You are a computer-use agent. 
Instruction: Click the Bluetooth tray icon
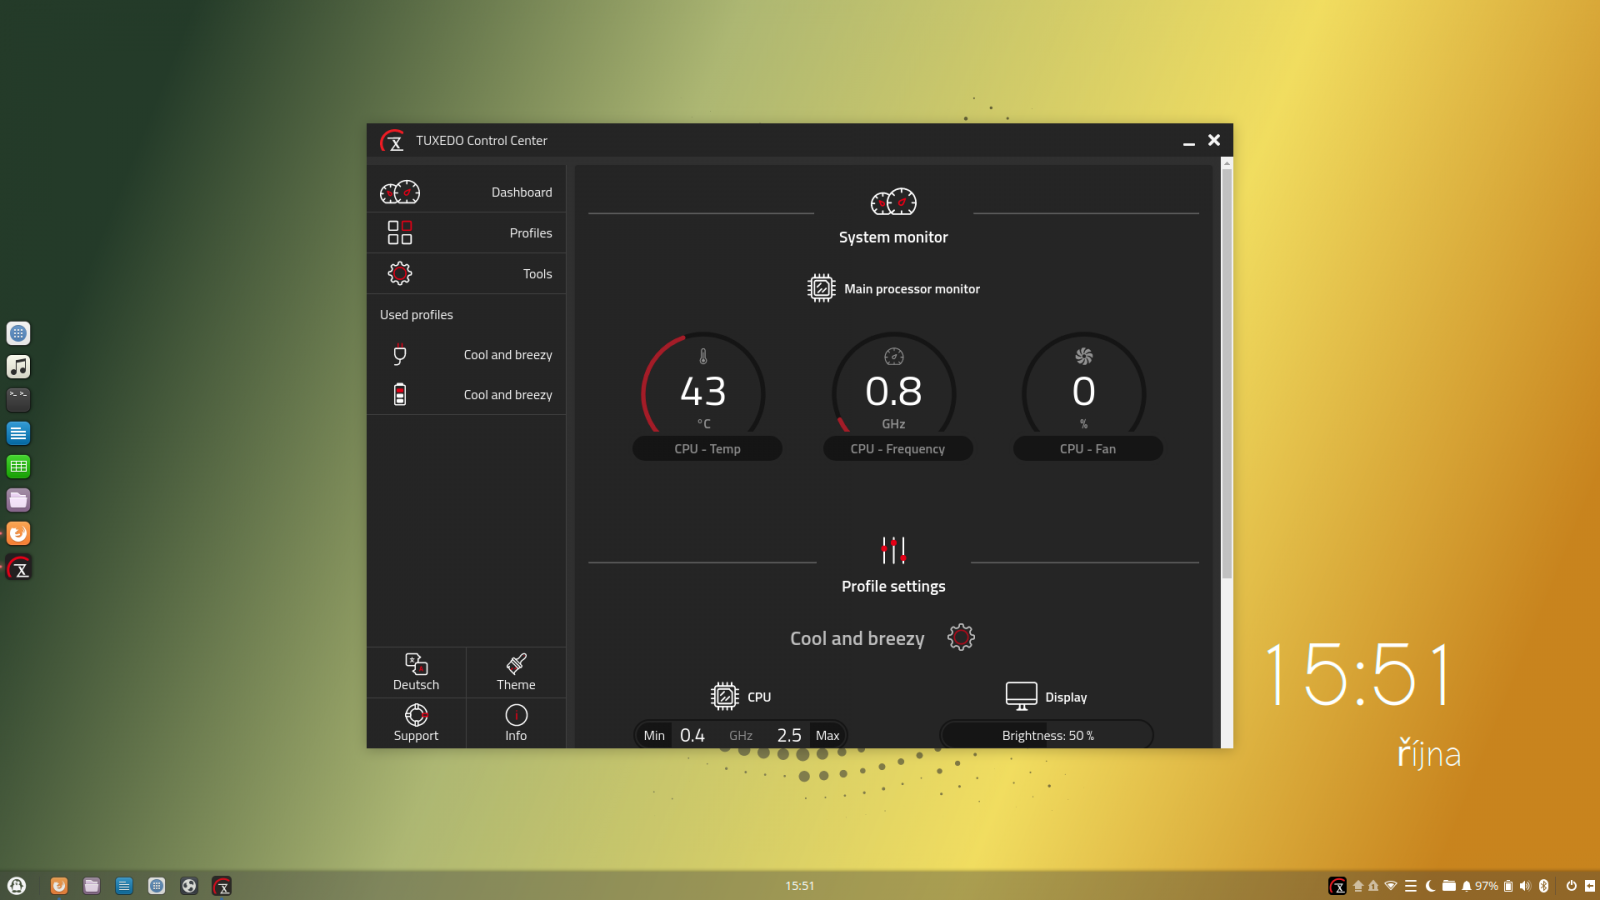pyautogui.click(x=1544, y=885)
